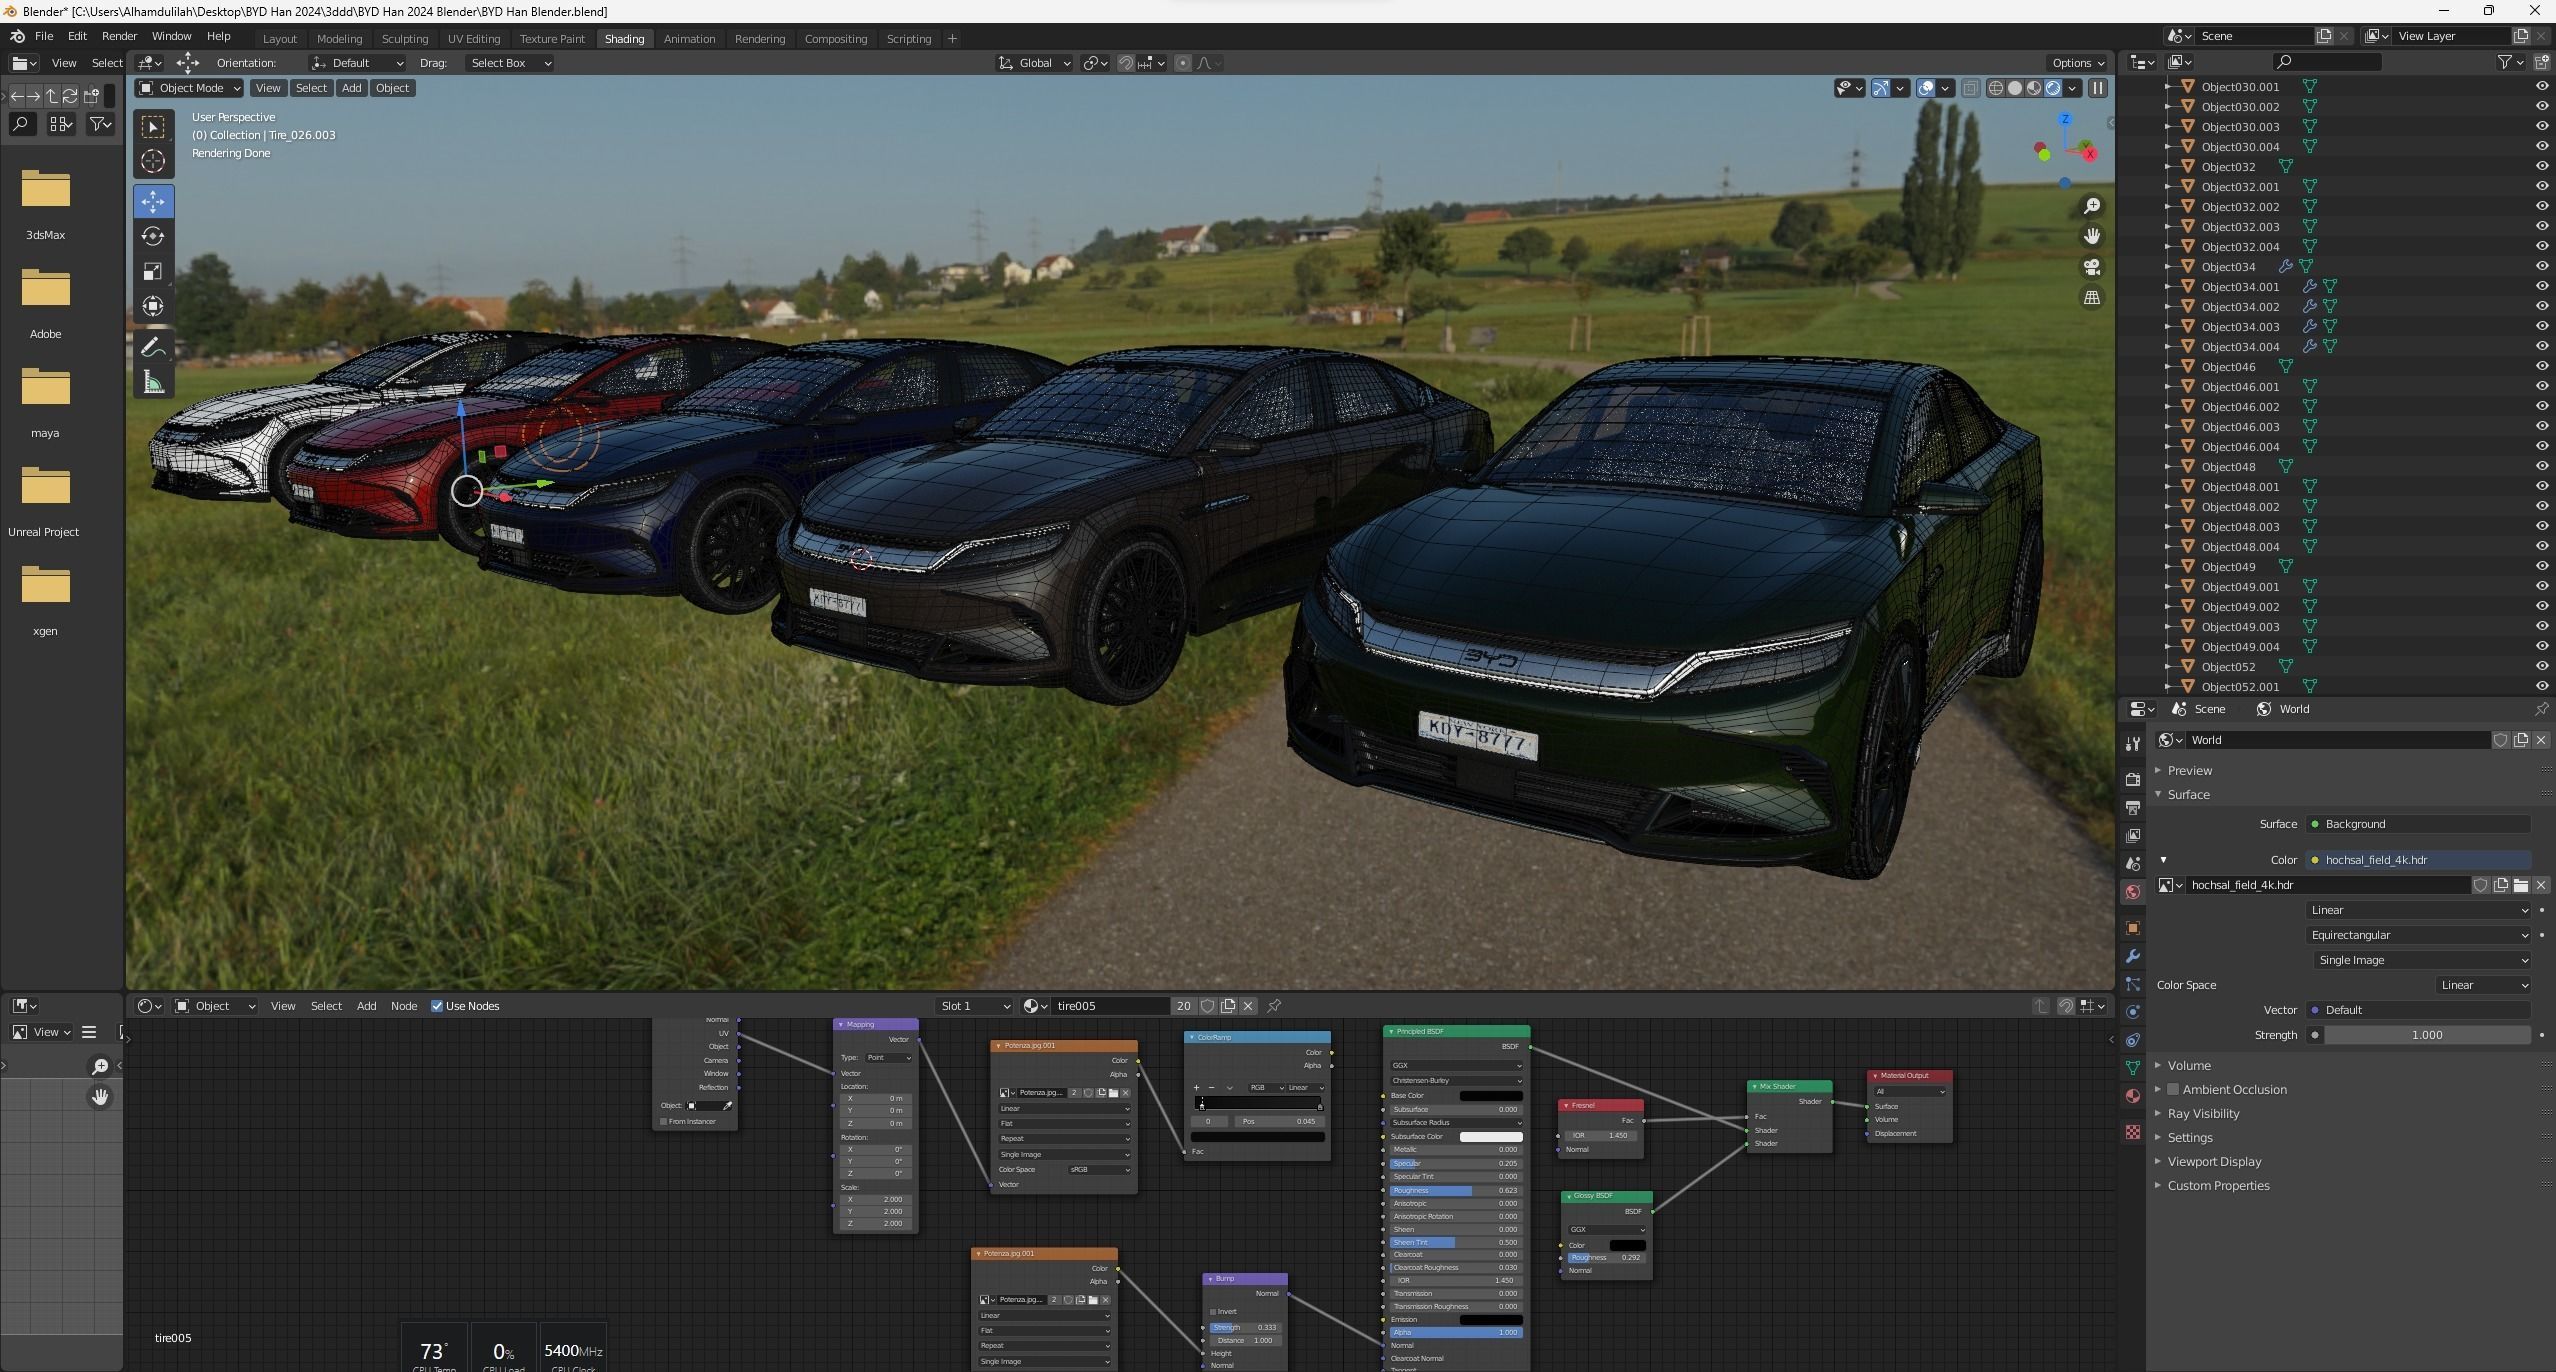Open the Render properties tab
Image resolution: width=2556 pixels, height=1372 pixels.
[2133, 779]
